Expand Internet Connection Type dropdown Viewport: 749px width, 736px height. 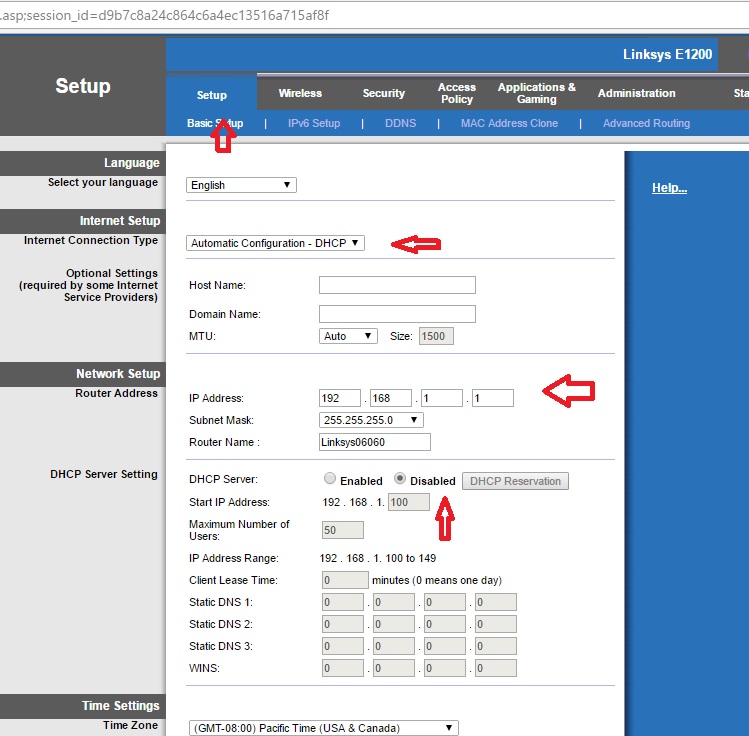point(275,243)
